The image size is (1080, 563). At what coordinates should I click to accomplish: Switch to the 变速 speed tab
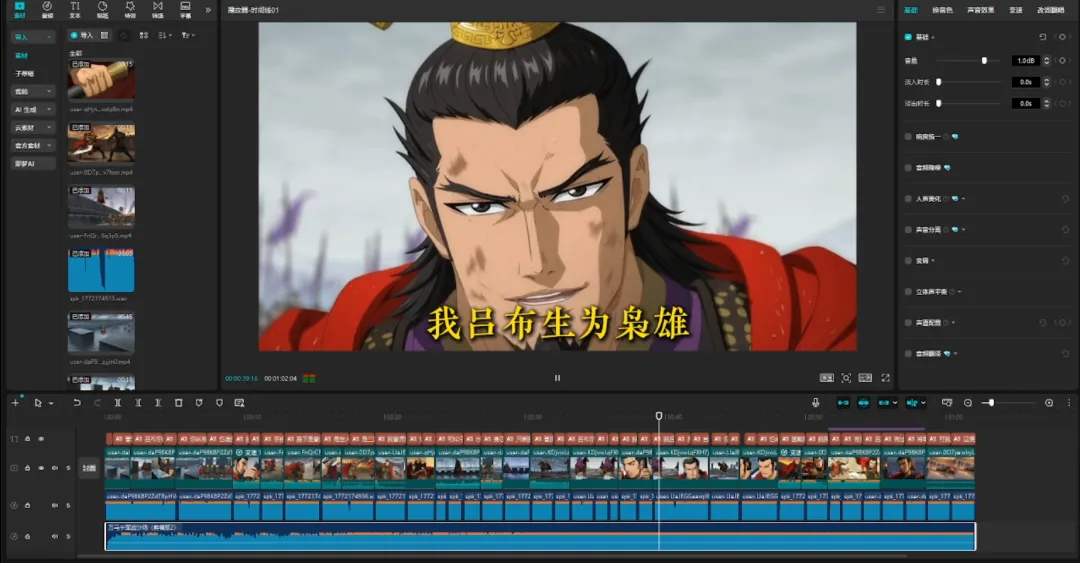tap(1015, 10)
